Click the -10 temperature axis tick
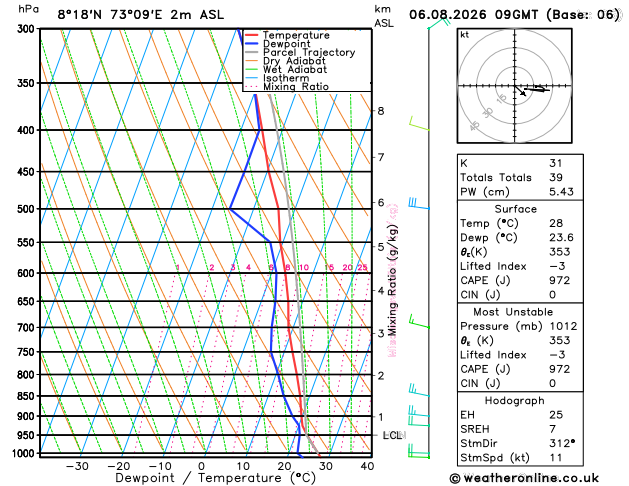This screenshot has height=486, width=629. tap(160, 466)
